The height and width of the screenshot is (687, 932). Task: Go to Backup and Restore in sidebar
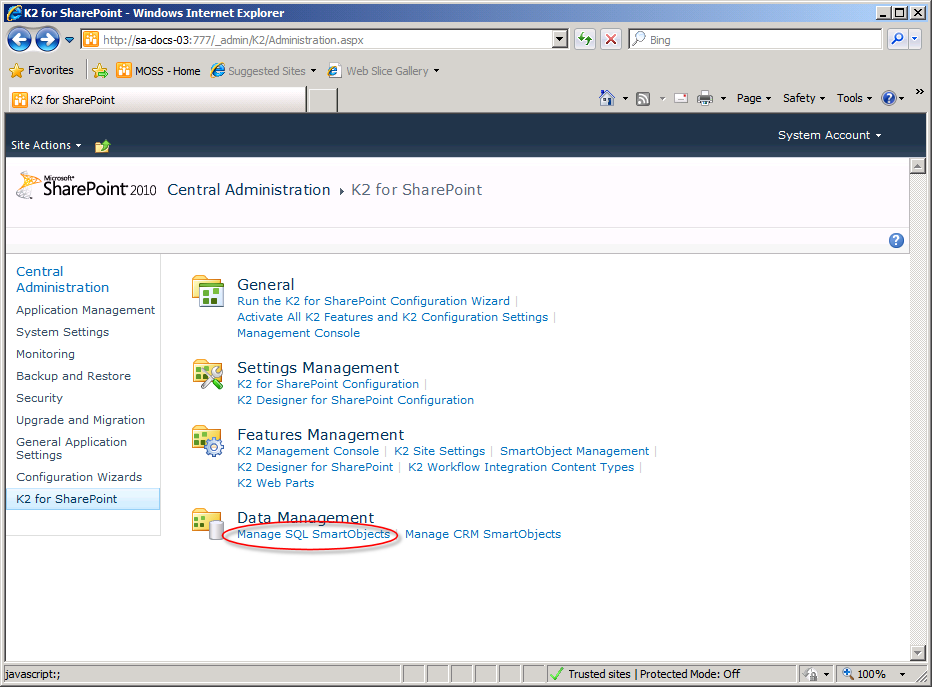pos(73,376)
